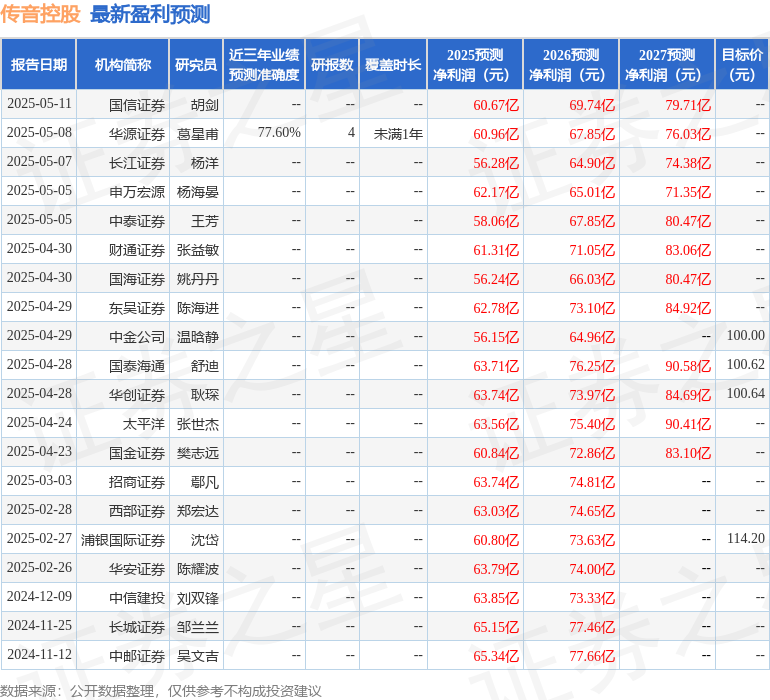Click the 62.17亿 2025 forecast value
The width and height of the screenshot is (770, 700).
point(496,192)
